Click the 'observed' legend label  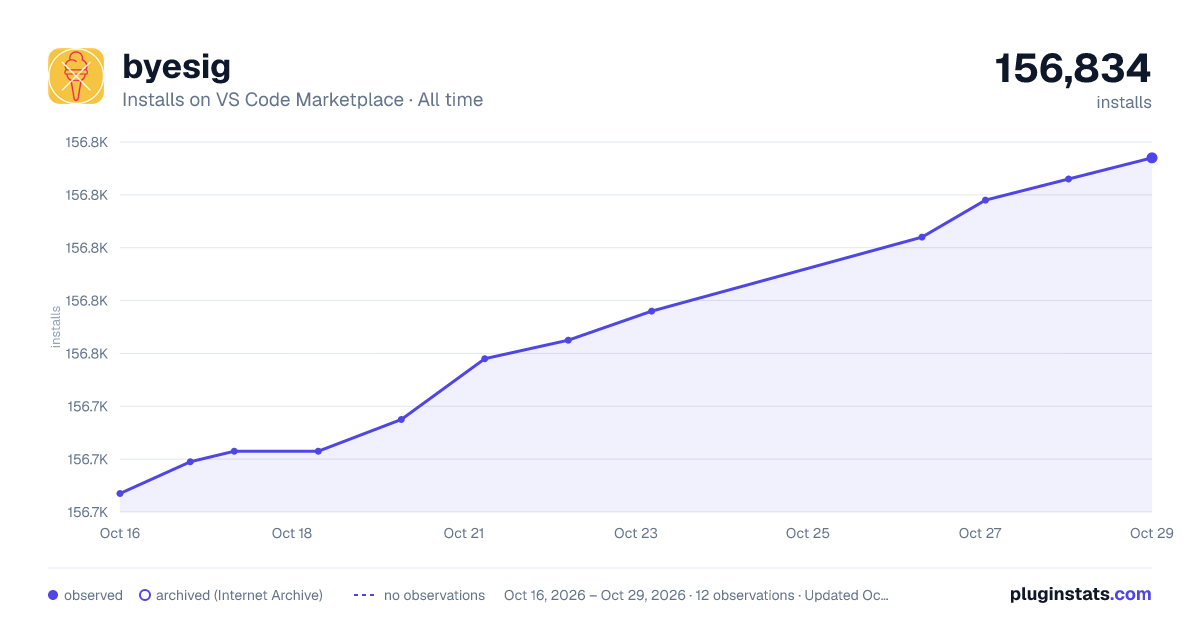tap(93, 595)
